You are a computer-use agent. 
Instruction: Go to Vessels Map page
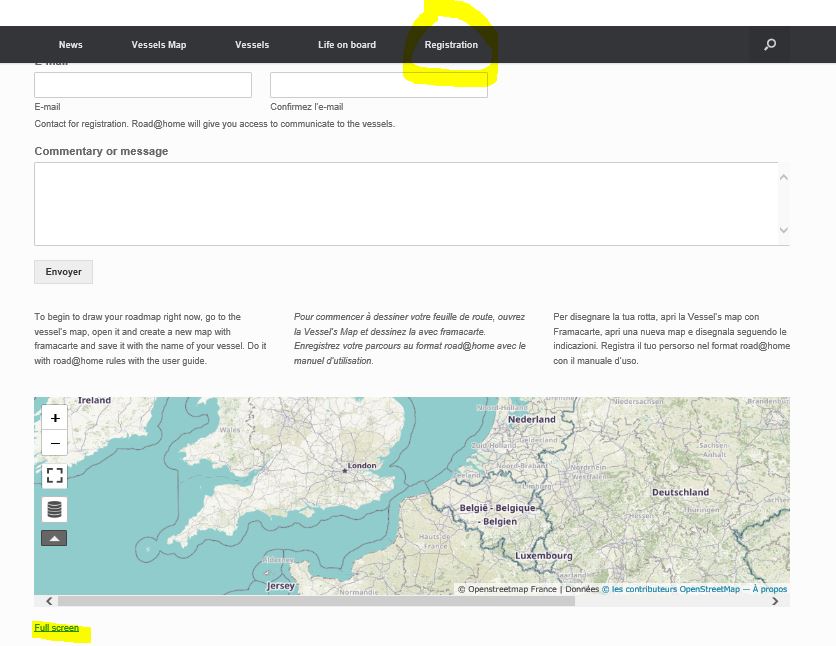159,45
